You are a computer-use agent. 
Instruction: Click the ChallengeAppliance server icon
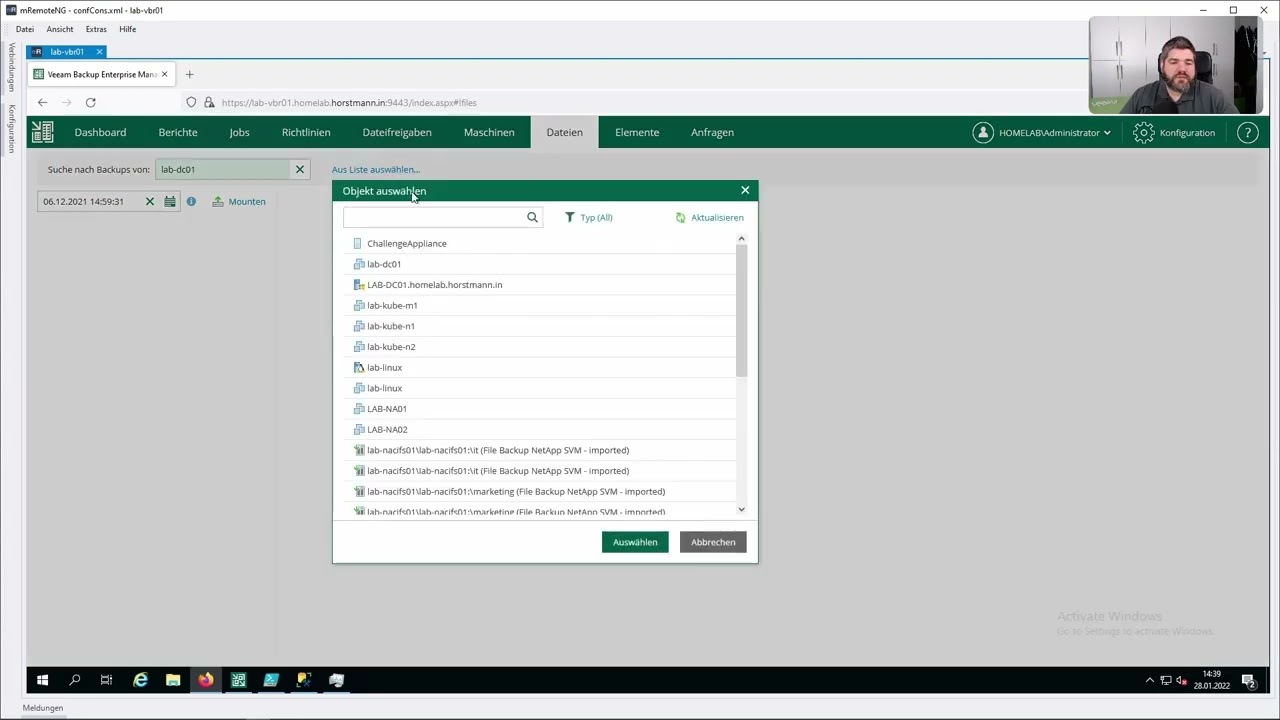[x=358, y=243]
